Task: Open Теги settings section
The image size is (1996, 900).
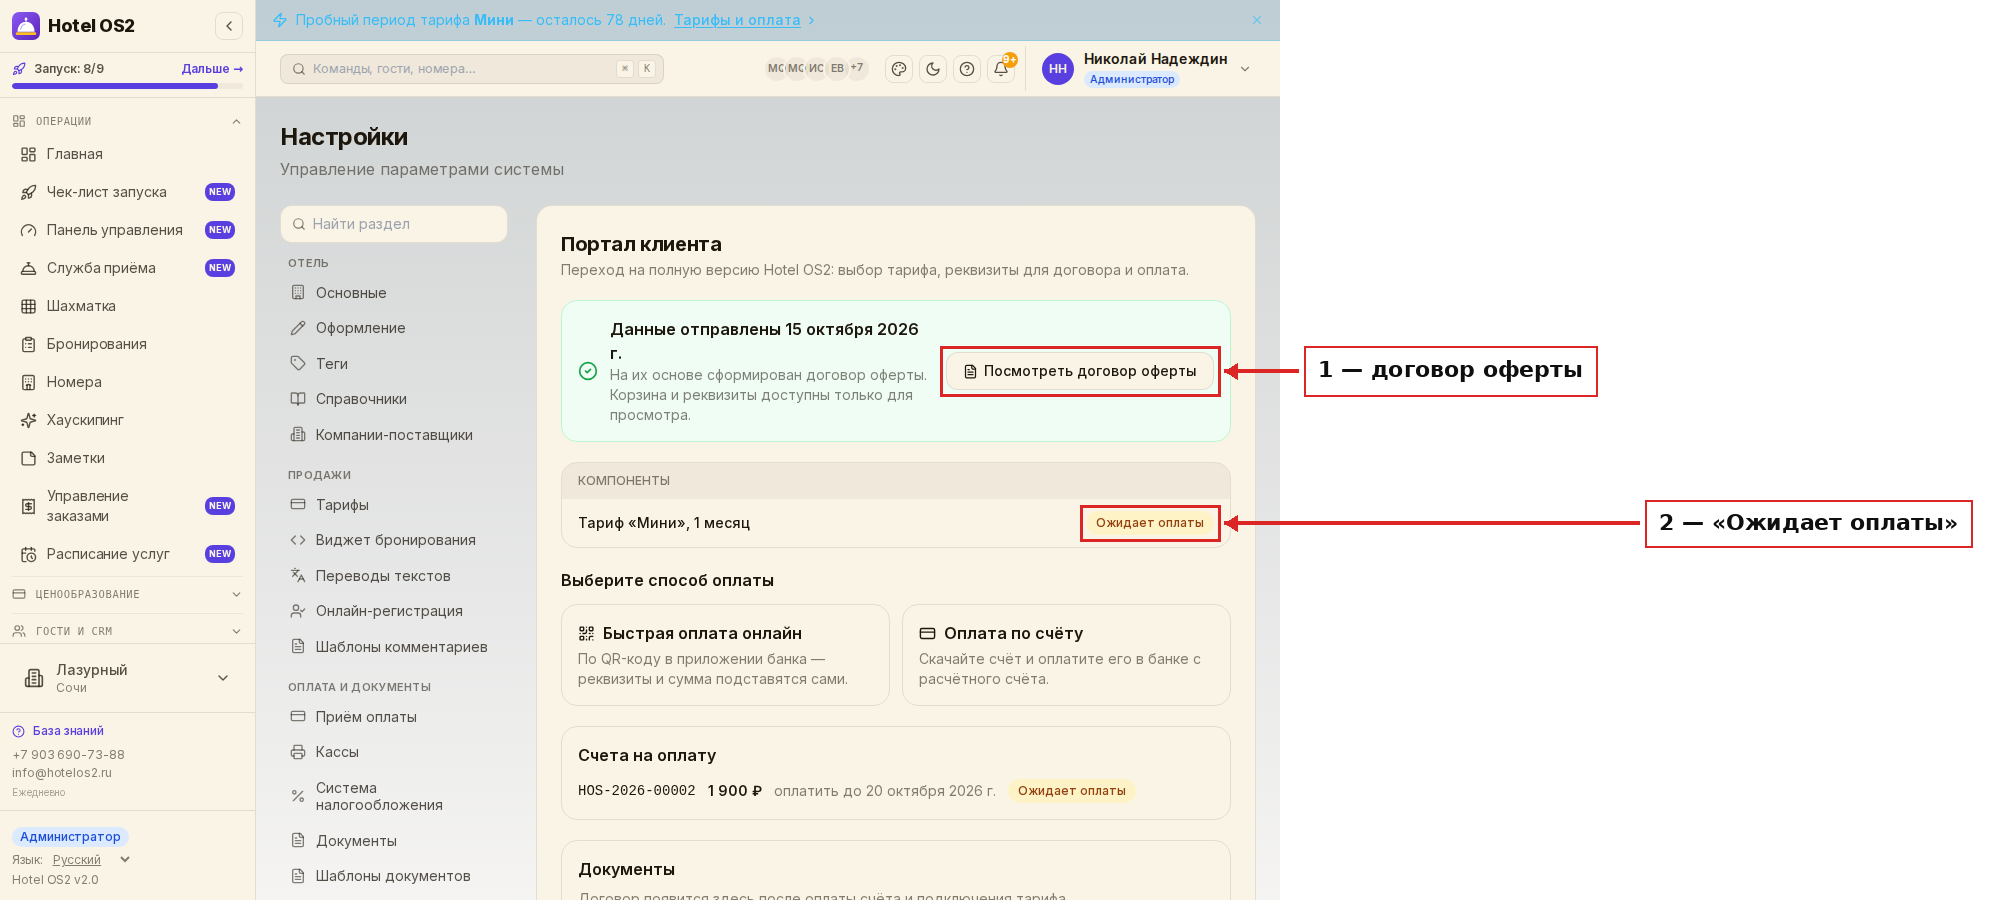Action: [394, 364]
